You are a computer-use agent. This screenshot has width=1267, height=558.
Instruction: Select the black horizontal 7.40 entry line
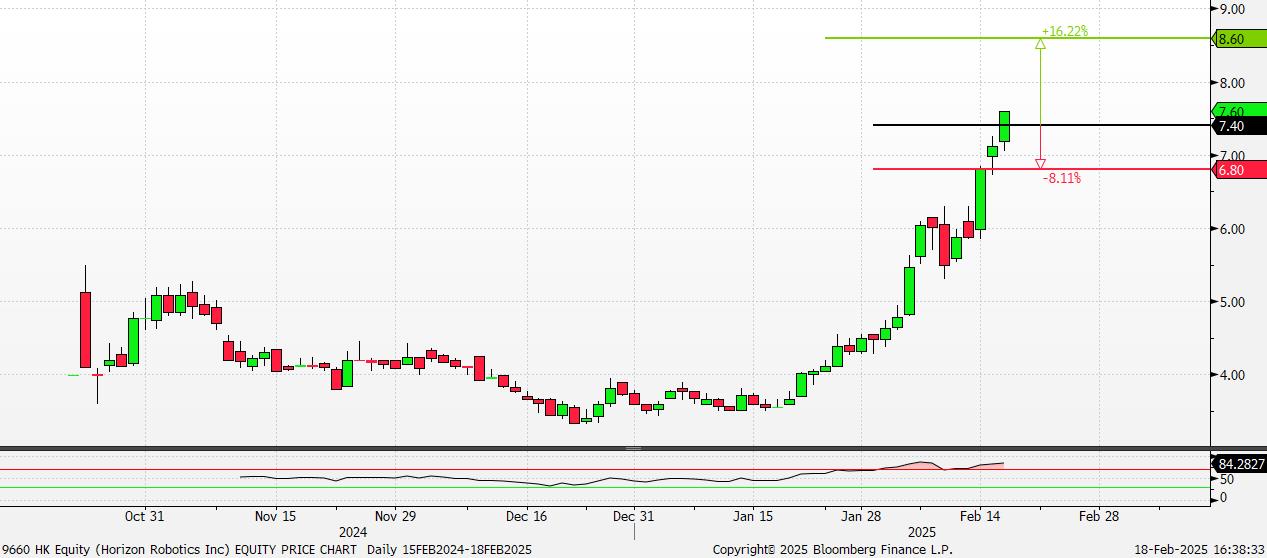1042,125
